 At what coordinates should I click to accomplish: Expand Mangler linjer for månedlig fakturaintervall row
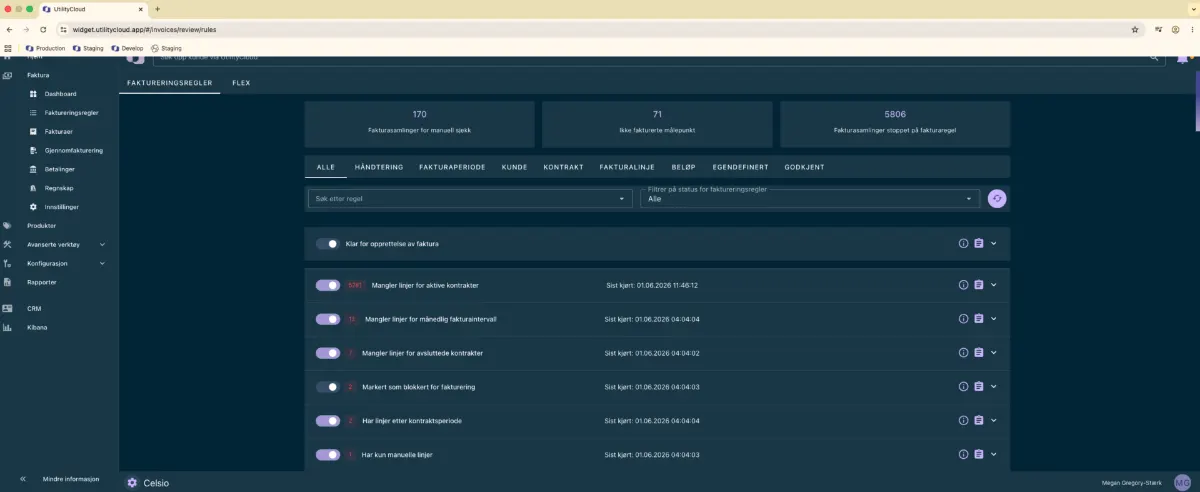tap(994, 319)
